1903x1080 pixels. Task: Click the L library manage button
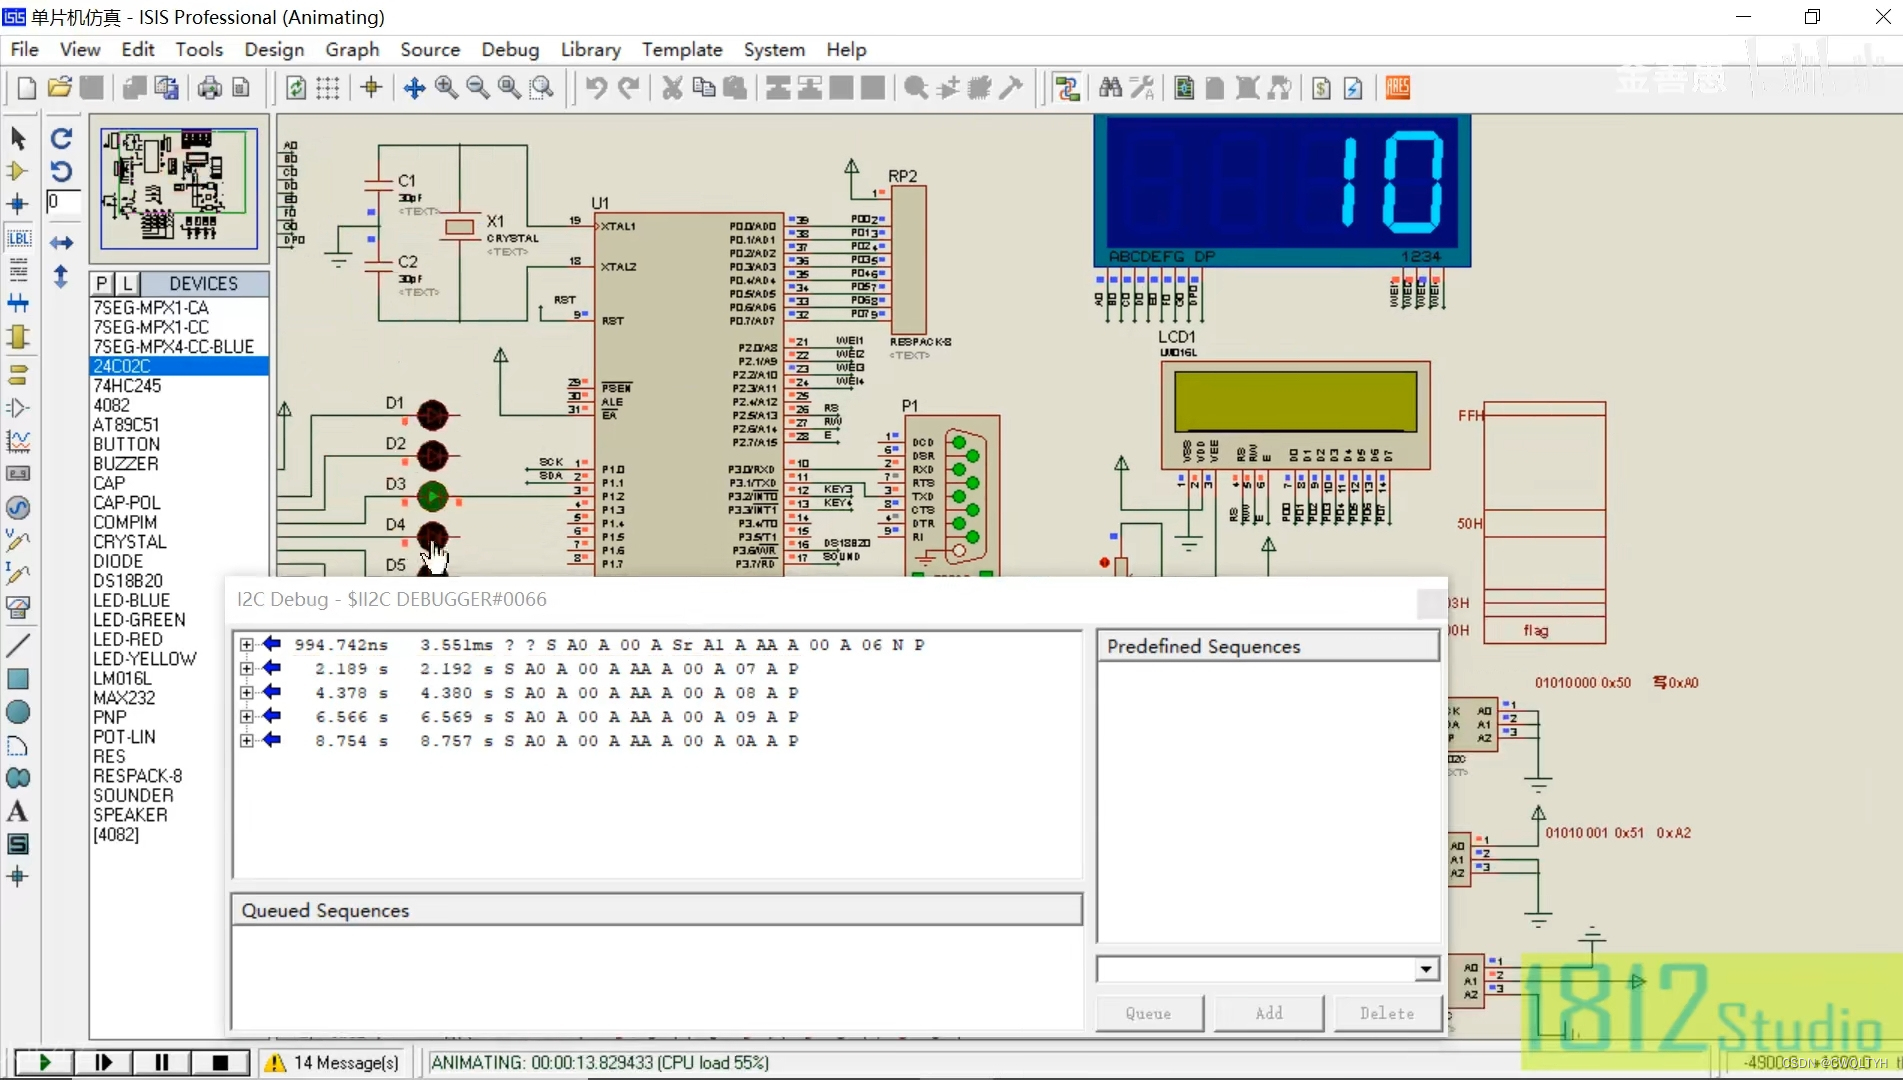click(127, 283)
